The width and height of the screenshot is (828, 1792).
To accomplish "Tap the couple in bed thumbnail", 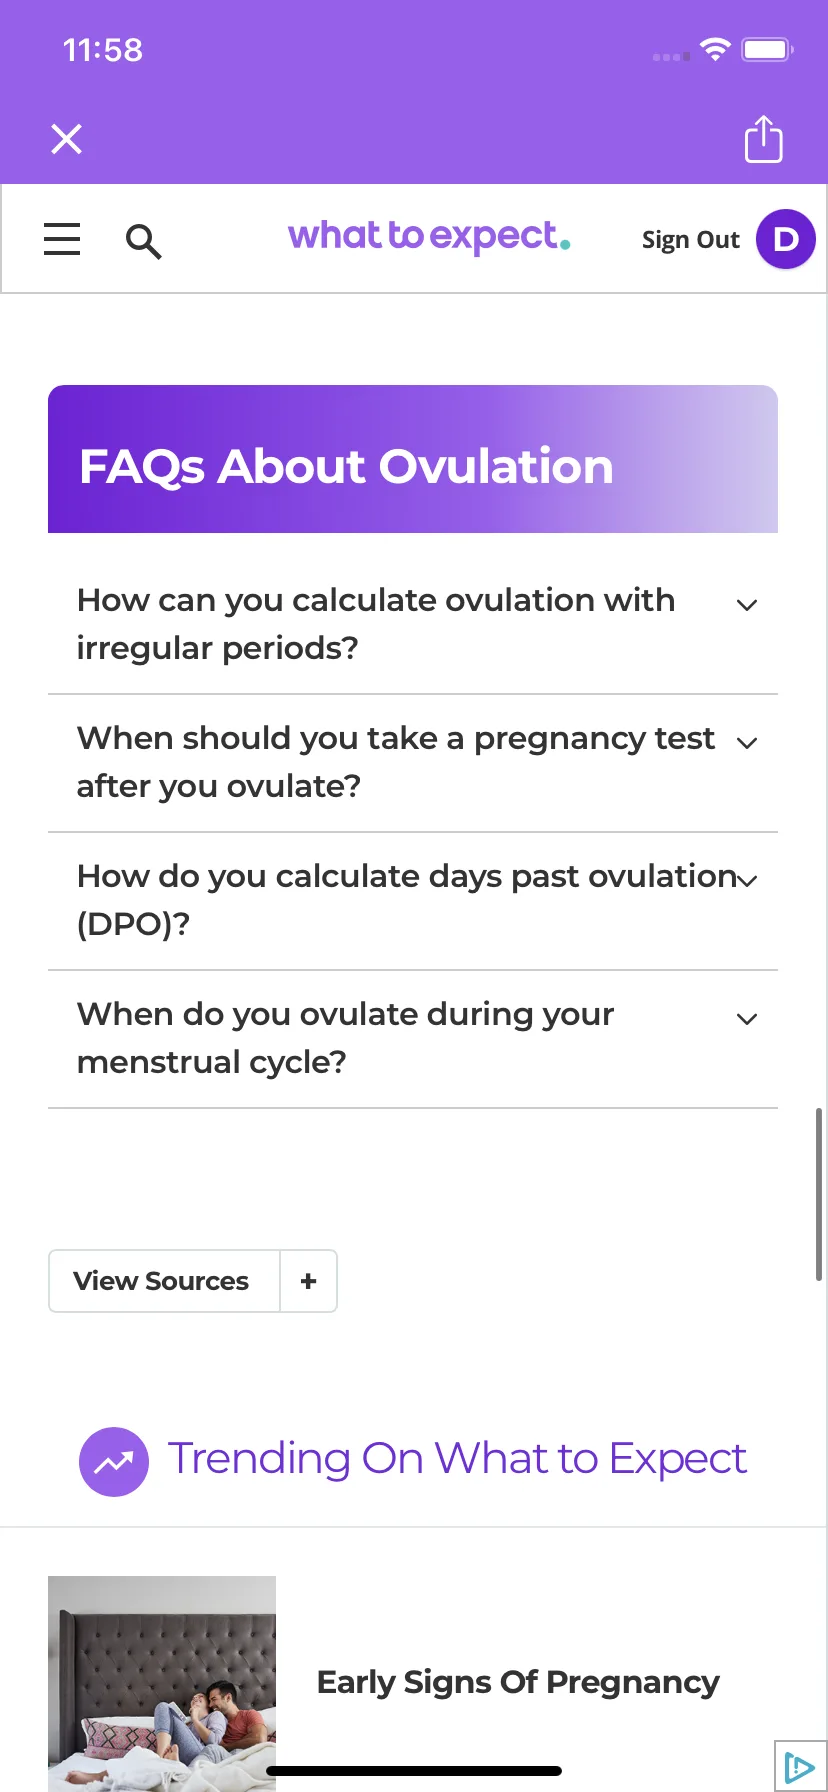I will click(x=162, y=1684).
